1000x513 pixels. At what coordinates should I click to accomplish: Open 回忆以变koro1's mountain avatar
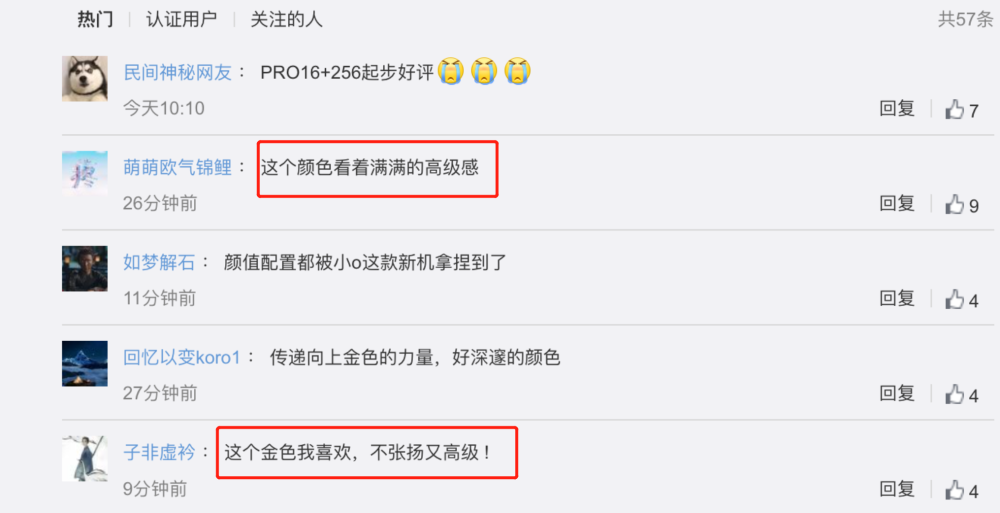pyautogui.click(x=85, y=364)
